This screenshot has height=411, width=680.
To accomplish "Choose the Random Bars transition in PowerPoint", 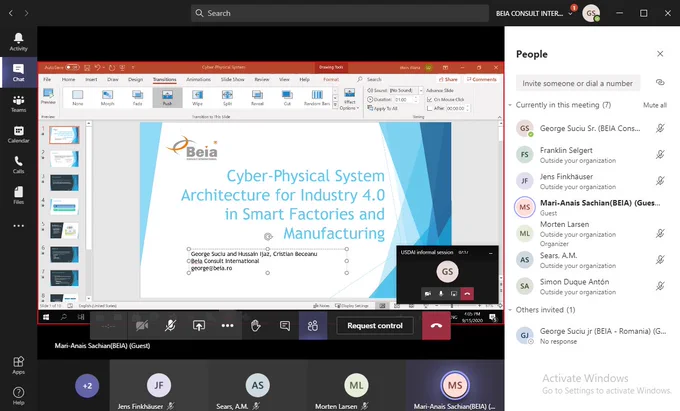I will point(317,98).
